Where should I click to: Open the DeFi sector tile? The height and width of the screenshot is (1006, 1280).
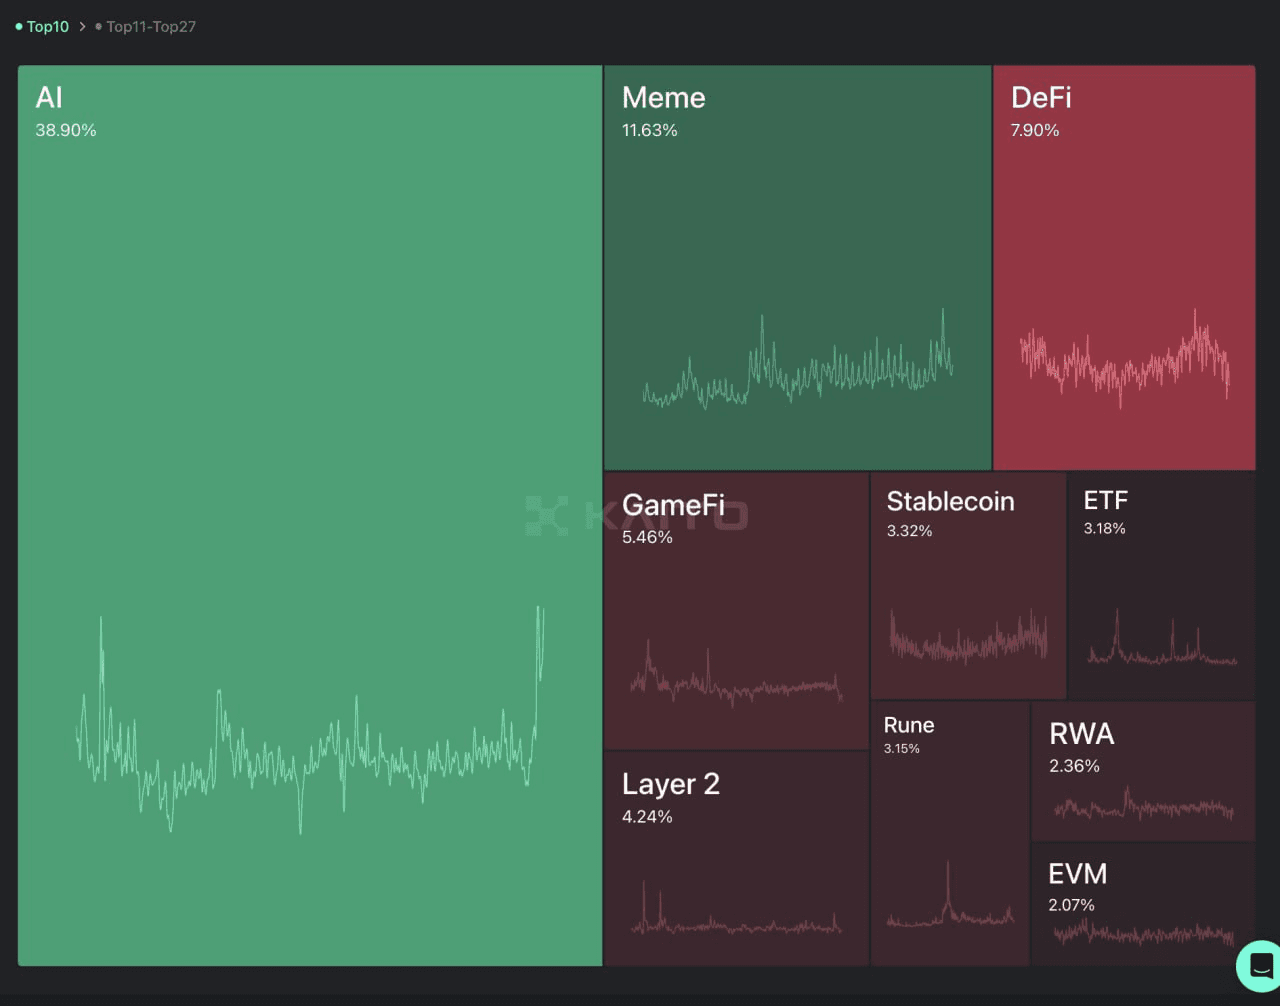1124,268
